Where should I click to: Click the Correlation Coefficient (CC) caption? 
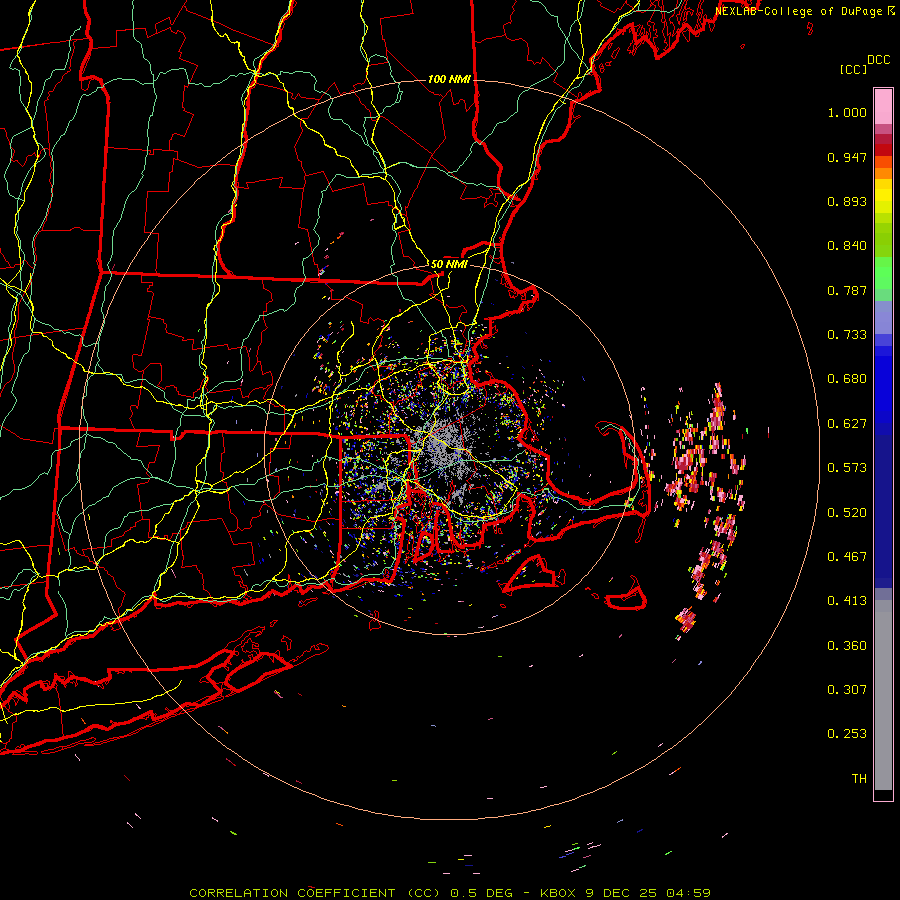[x=314, y=893]
